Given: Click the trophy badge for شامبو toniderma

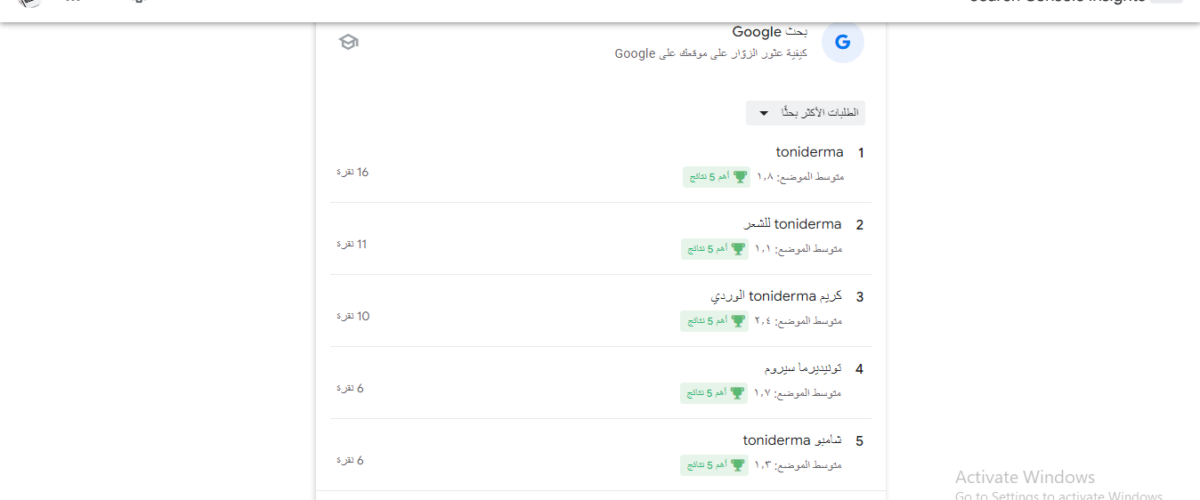Looking at the screenshot, I should [714, 465].
